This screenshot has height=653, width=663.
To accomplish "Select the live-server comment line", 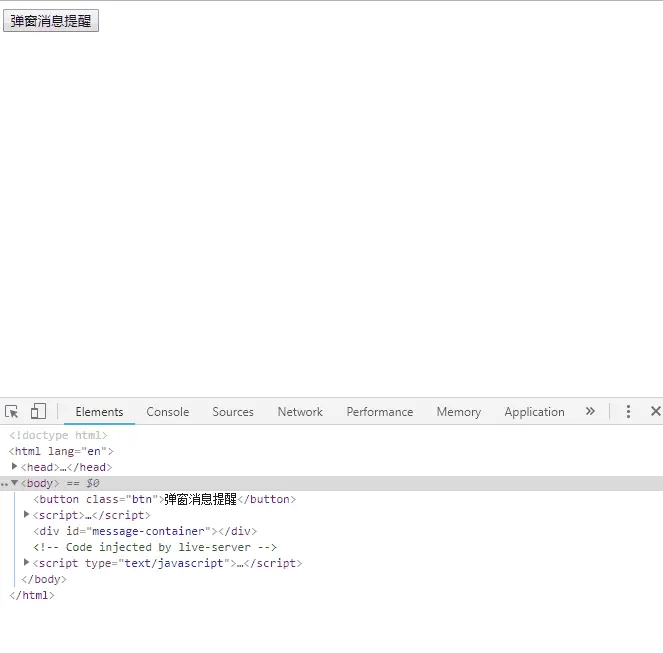I will (155, 547).
